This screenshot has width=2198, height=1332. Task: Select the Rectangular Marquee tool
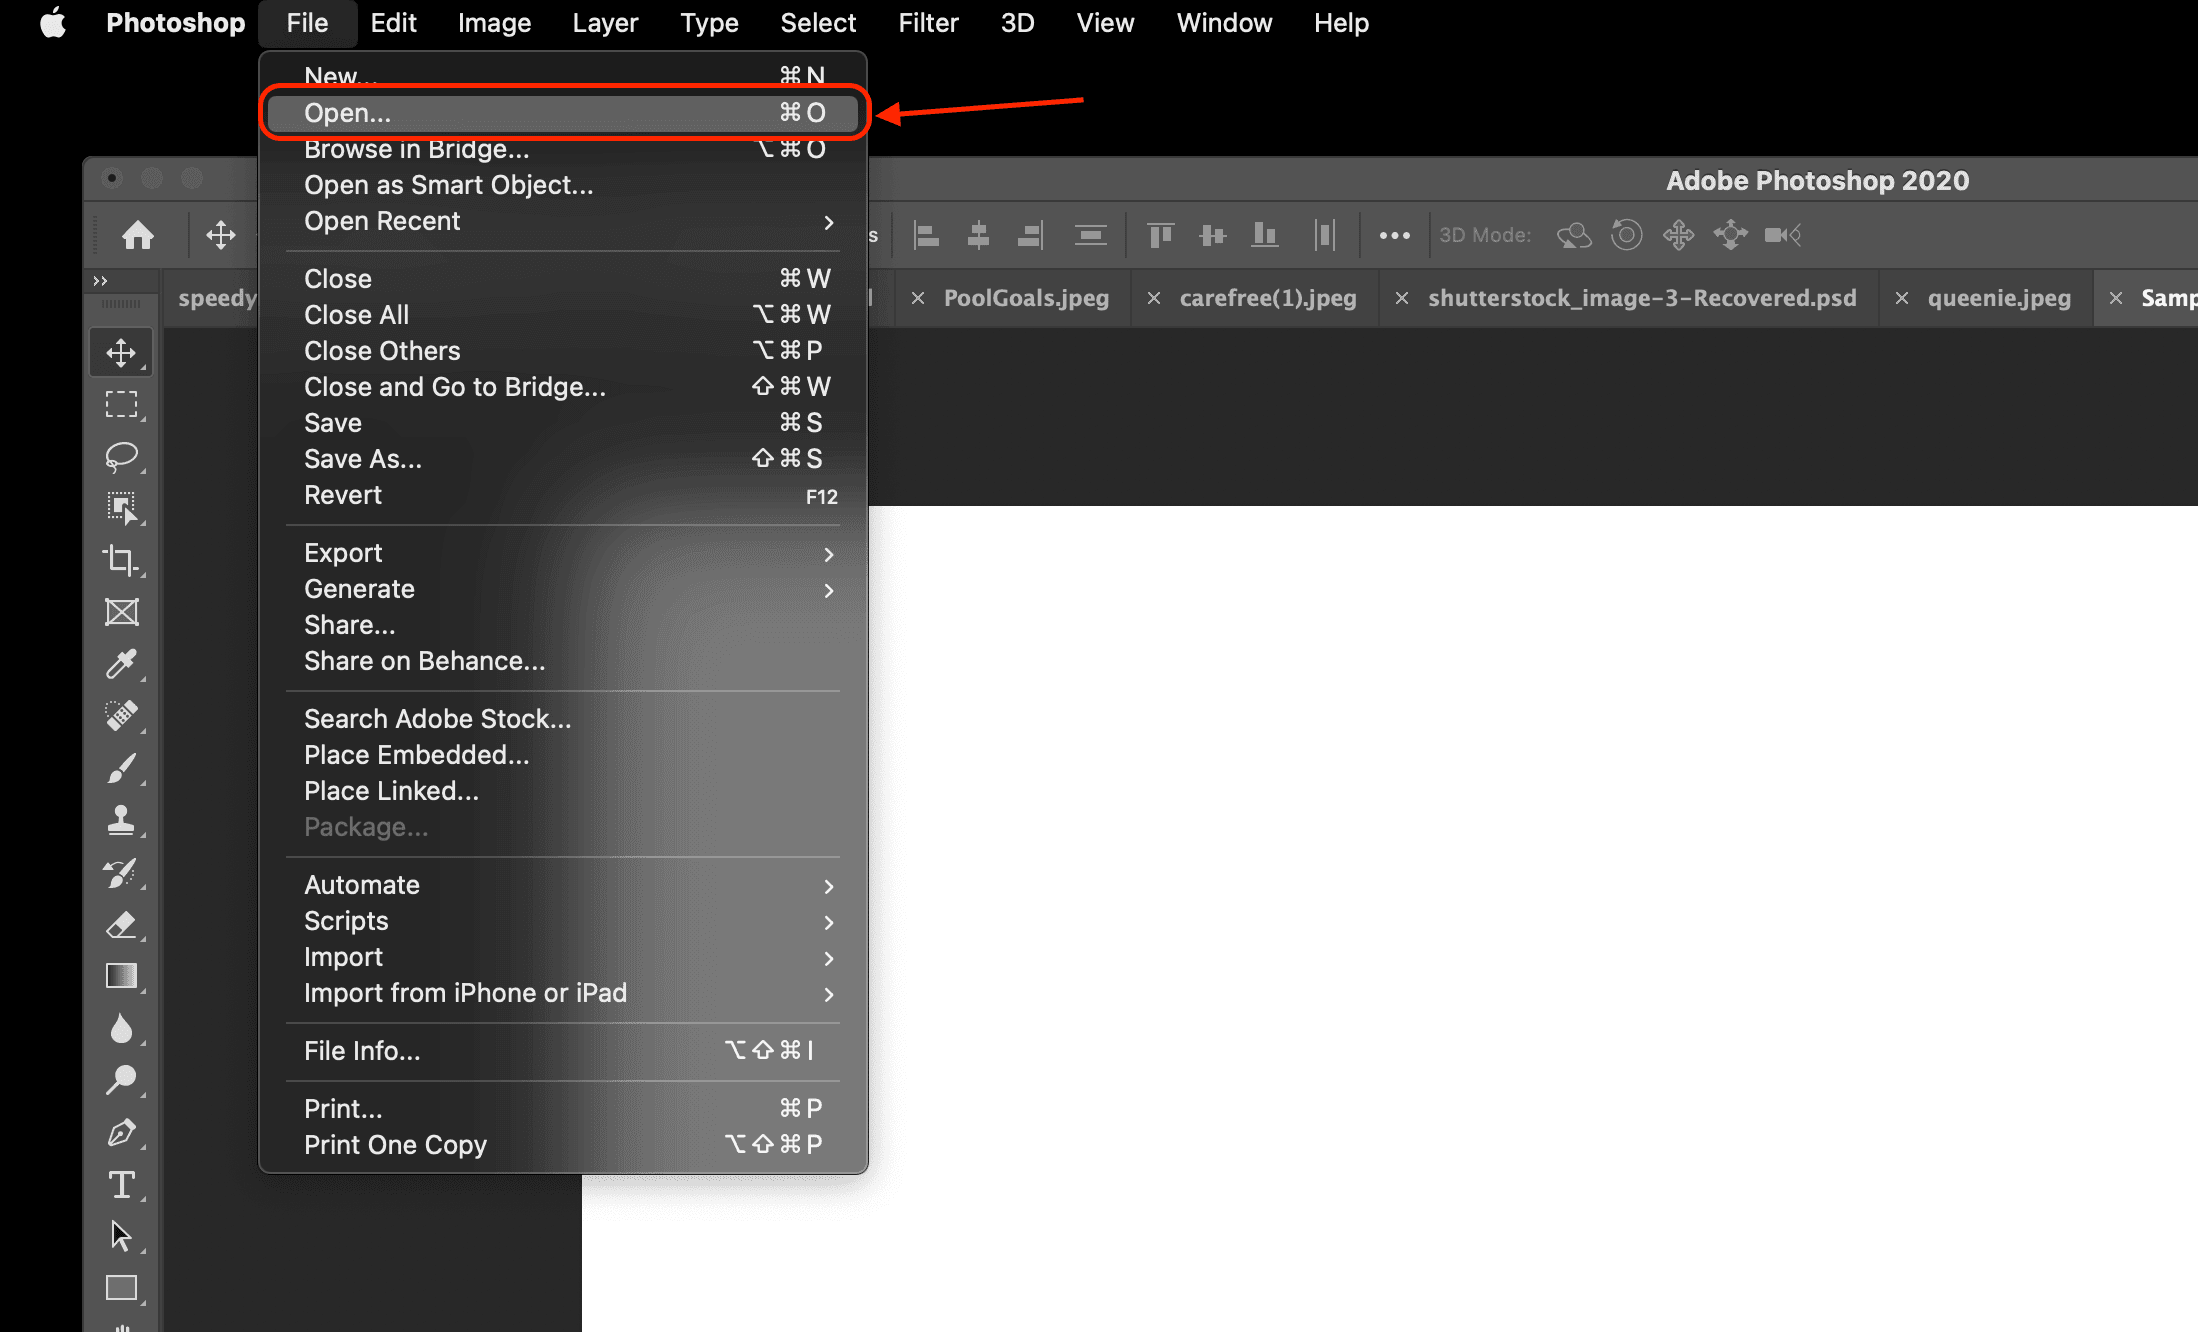tap(121, 404)
